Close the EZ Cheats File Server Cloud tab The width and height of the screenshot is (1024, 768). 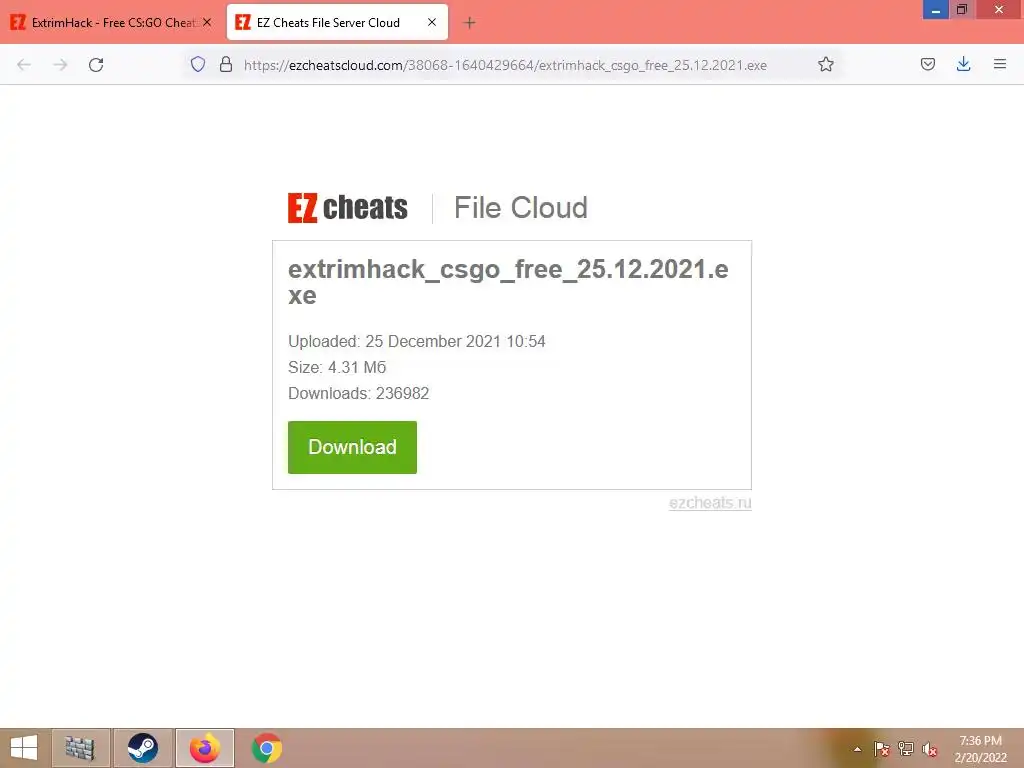[432, 22]
